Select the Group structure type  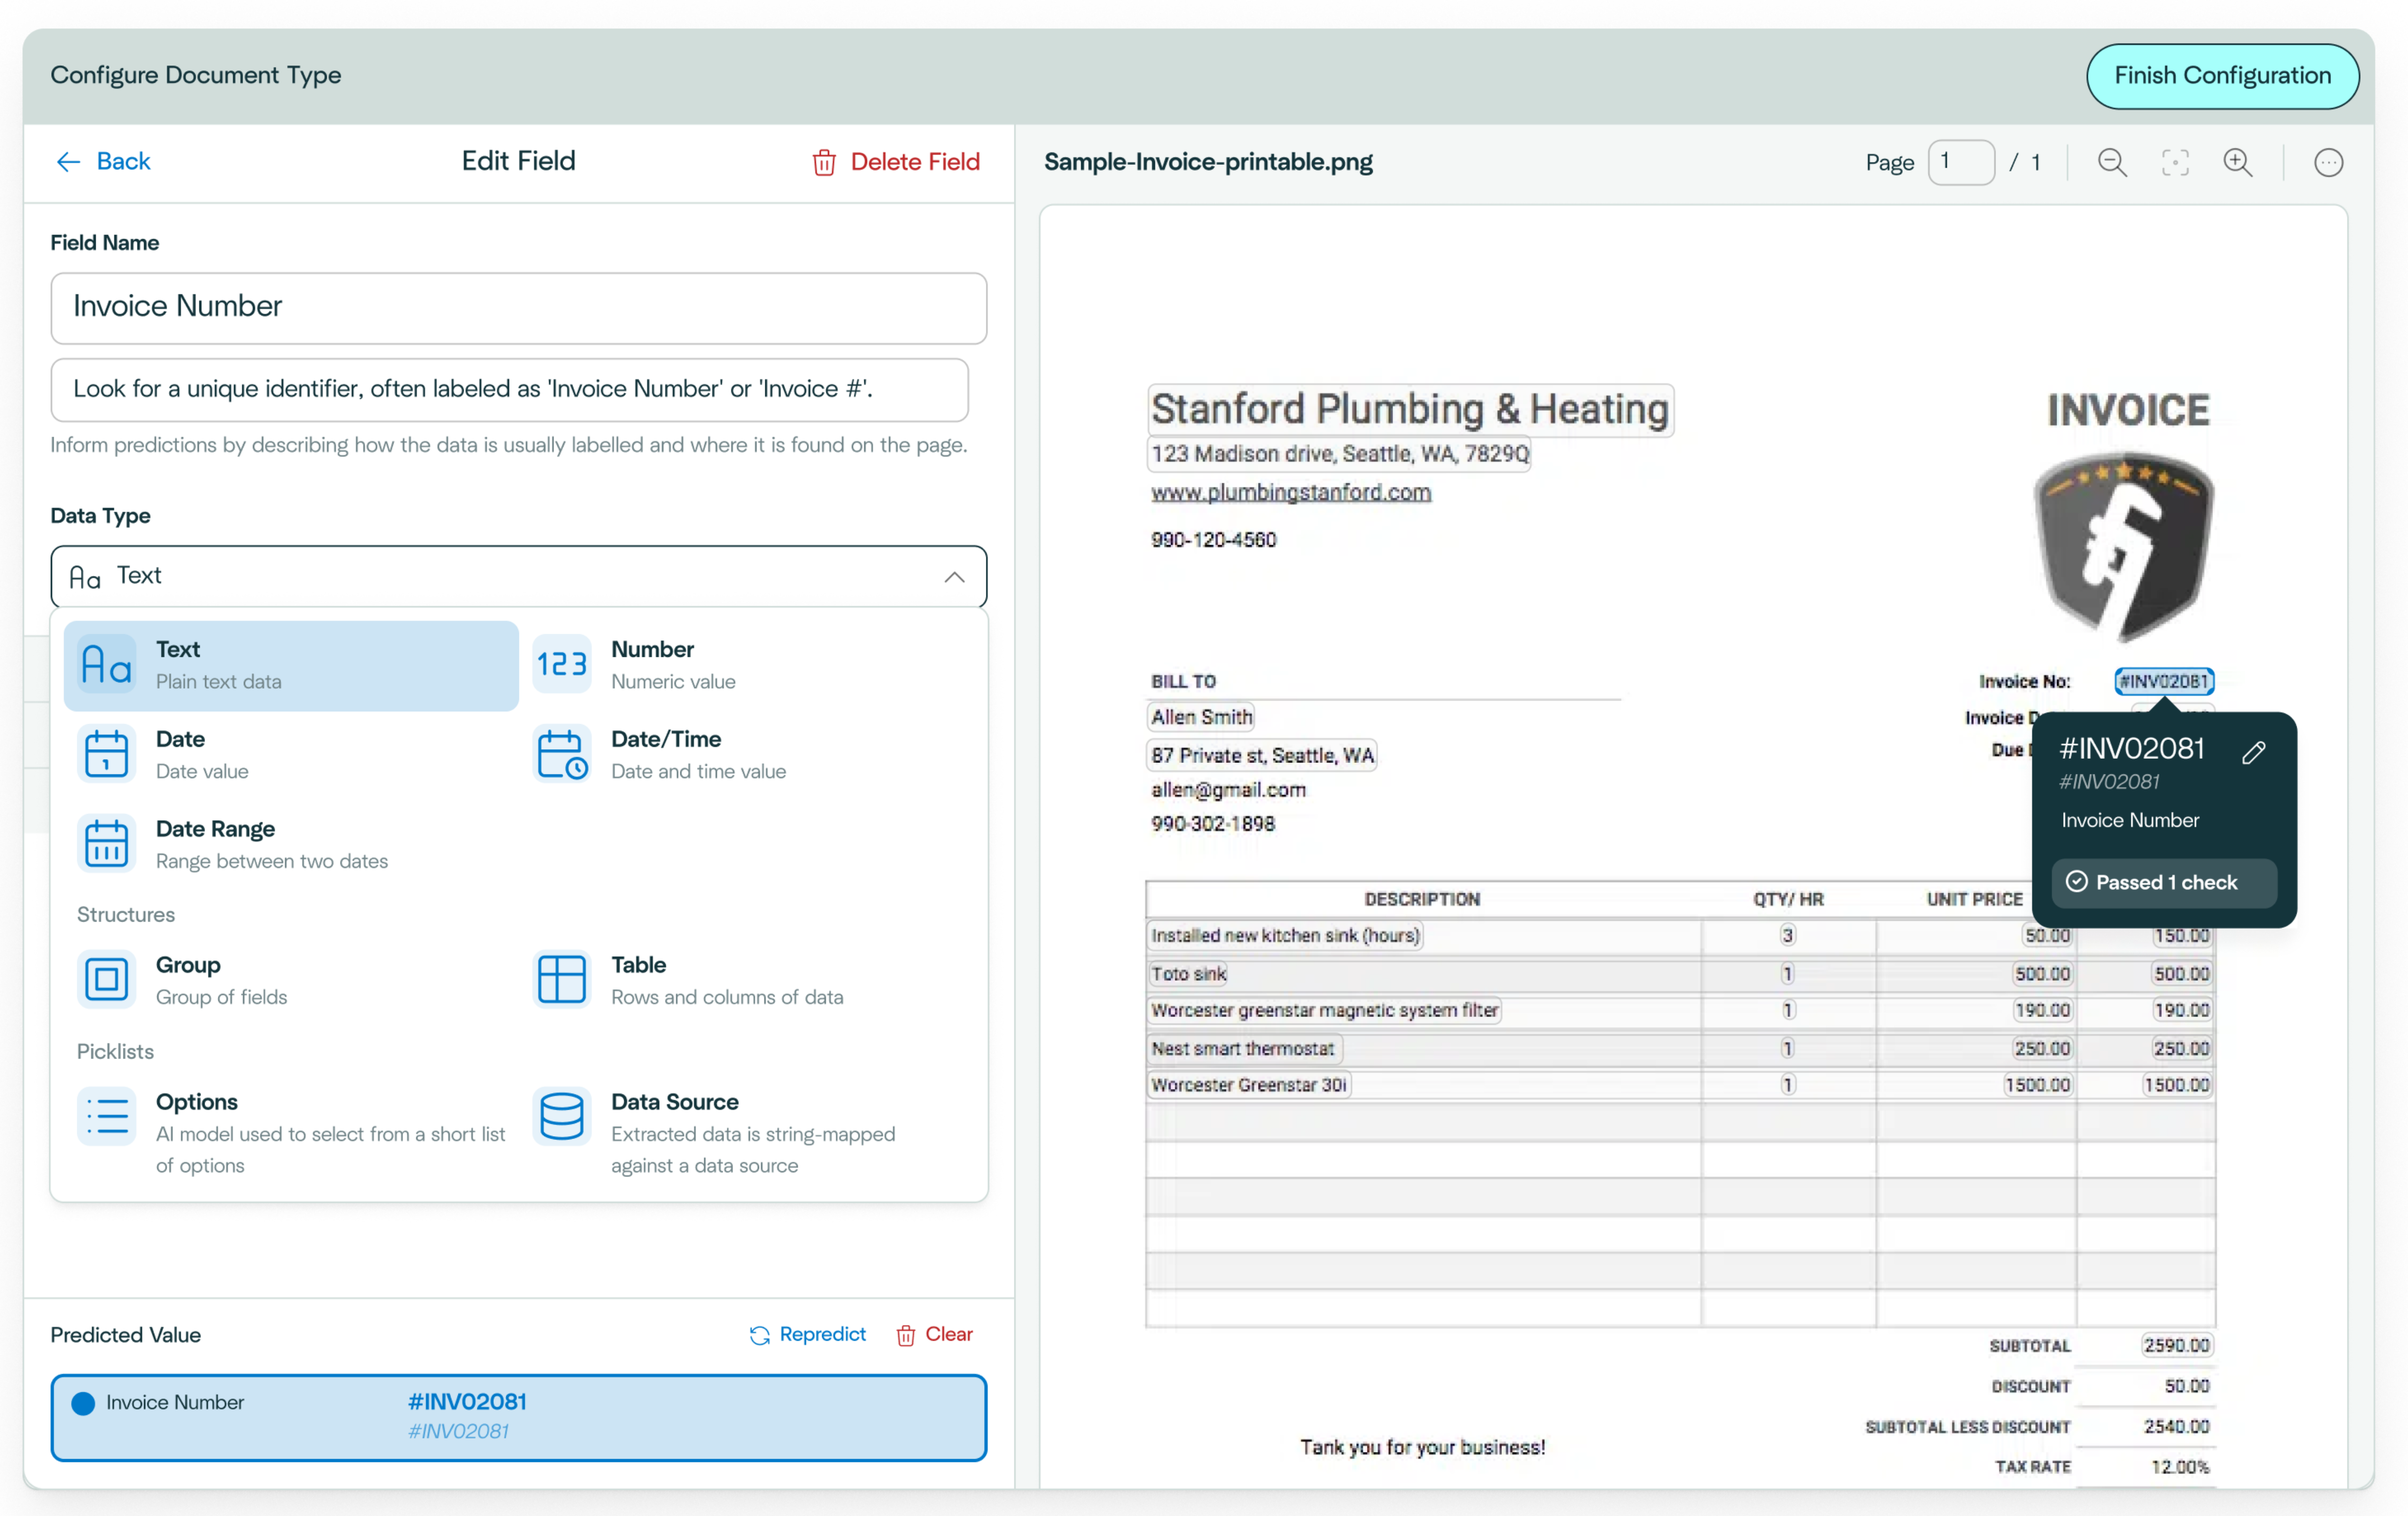pos(187,979)
